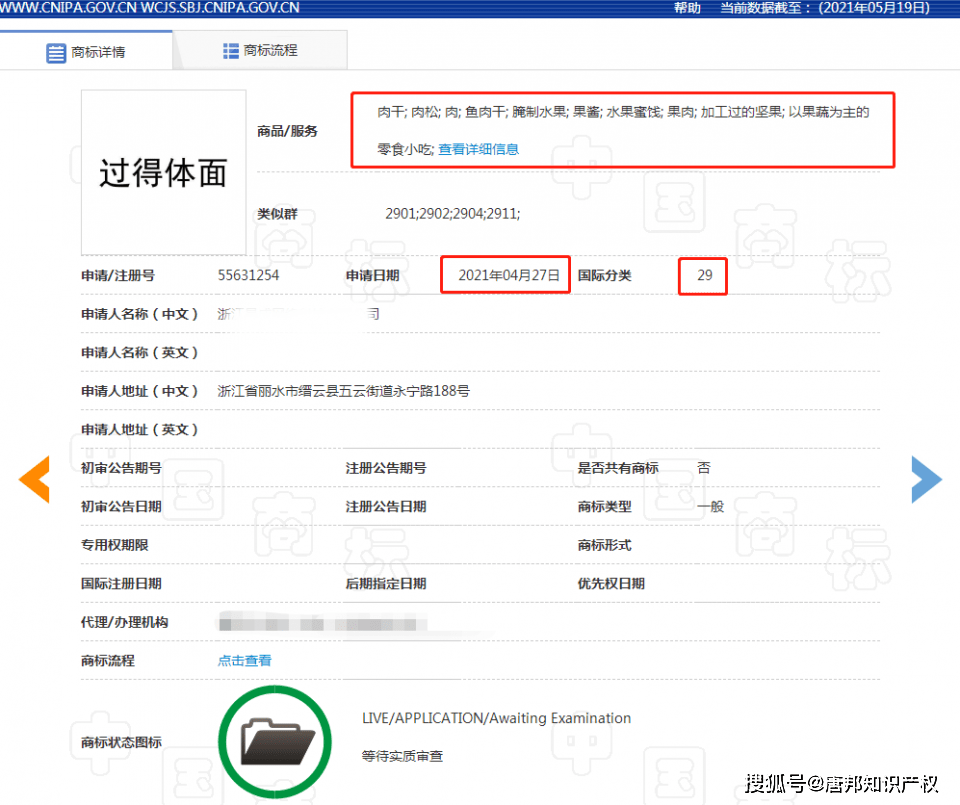
Task: Click the document icon beside 商标详情
Action: tap(56, 53)
